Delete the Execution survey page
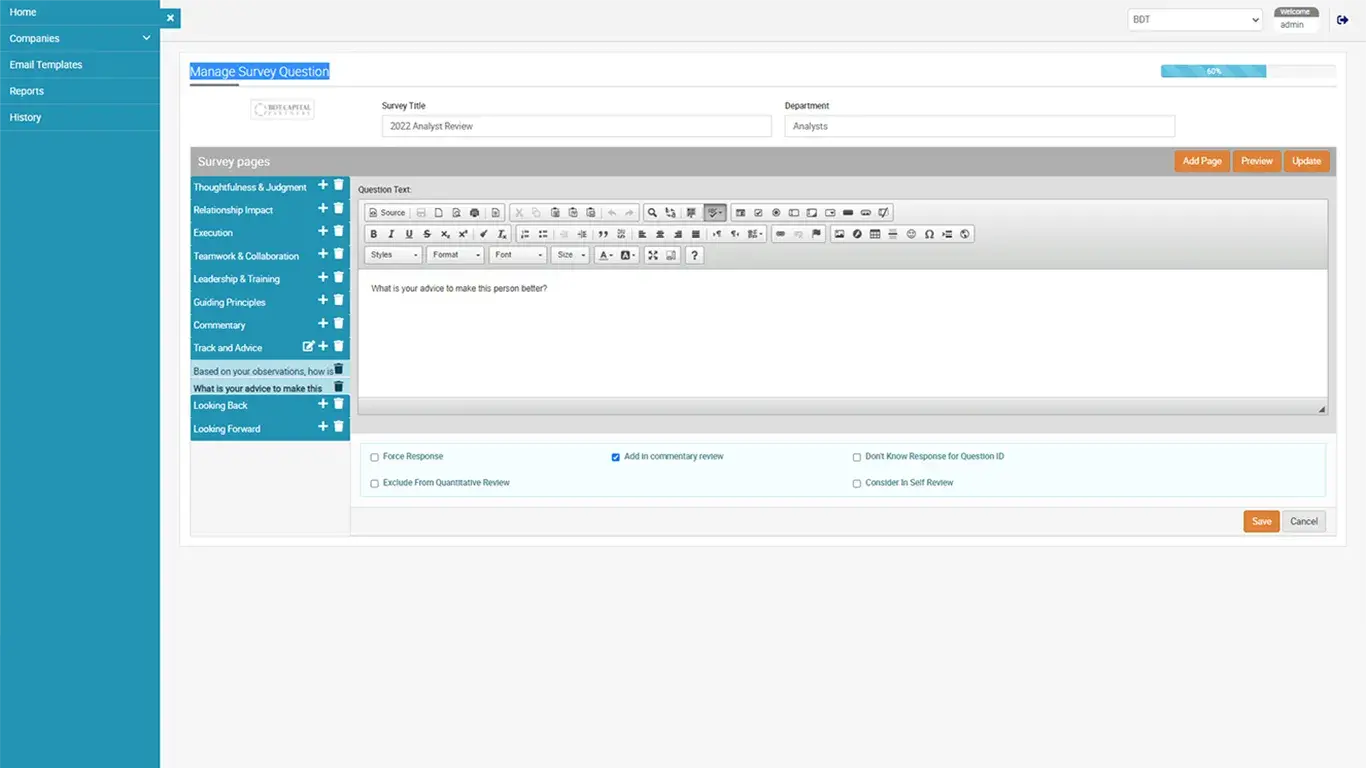Screen dimensions: 1366x768 coord(338,231)
